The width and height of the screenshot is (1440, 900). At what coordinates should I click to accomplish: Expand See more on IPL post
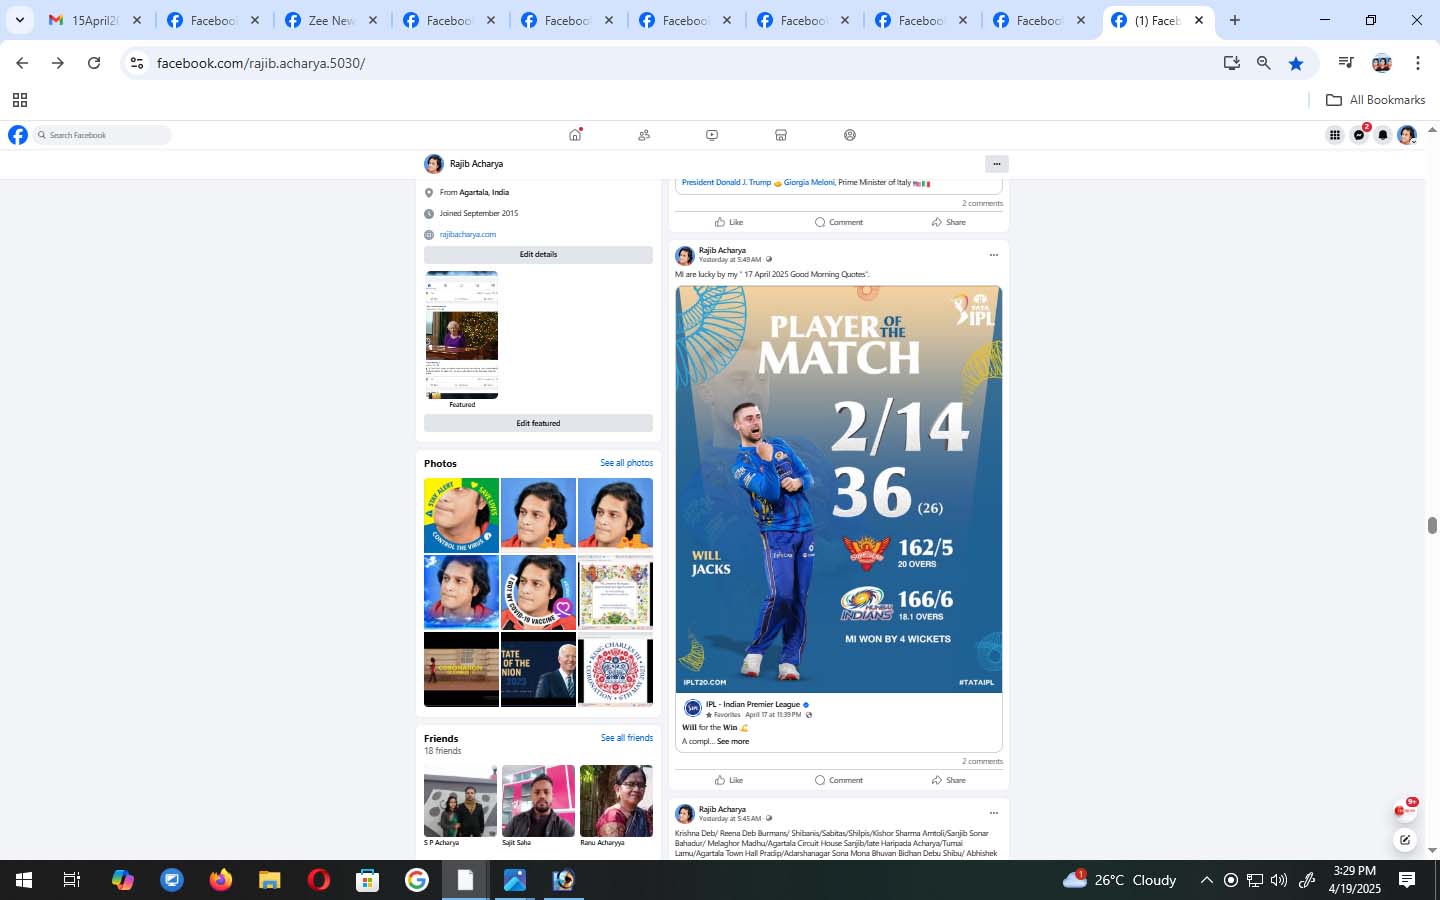coord(733,741)
